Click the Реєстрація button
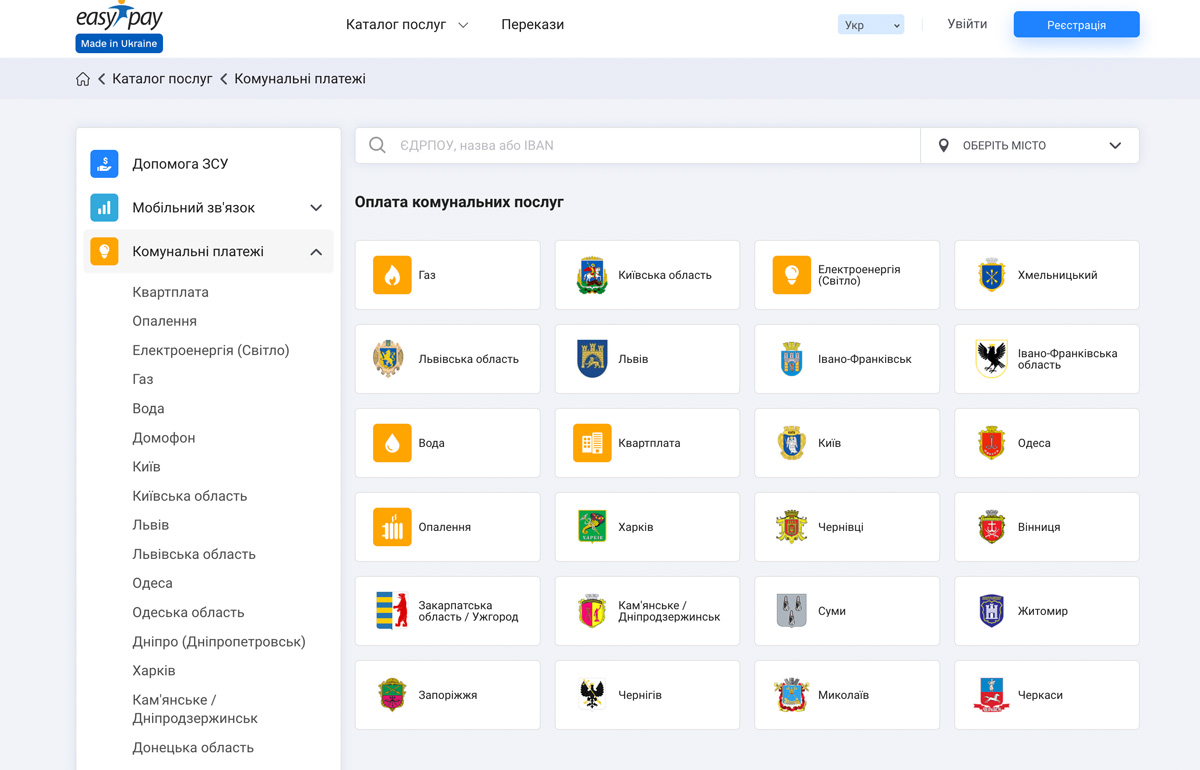 click(x=1076, y=23)
